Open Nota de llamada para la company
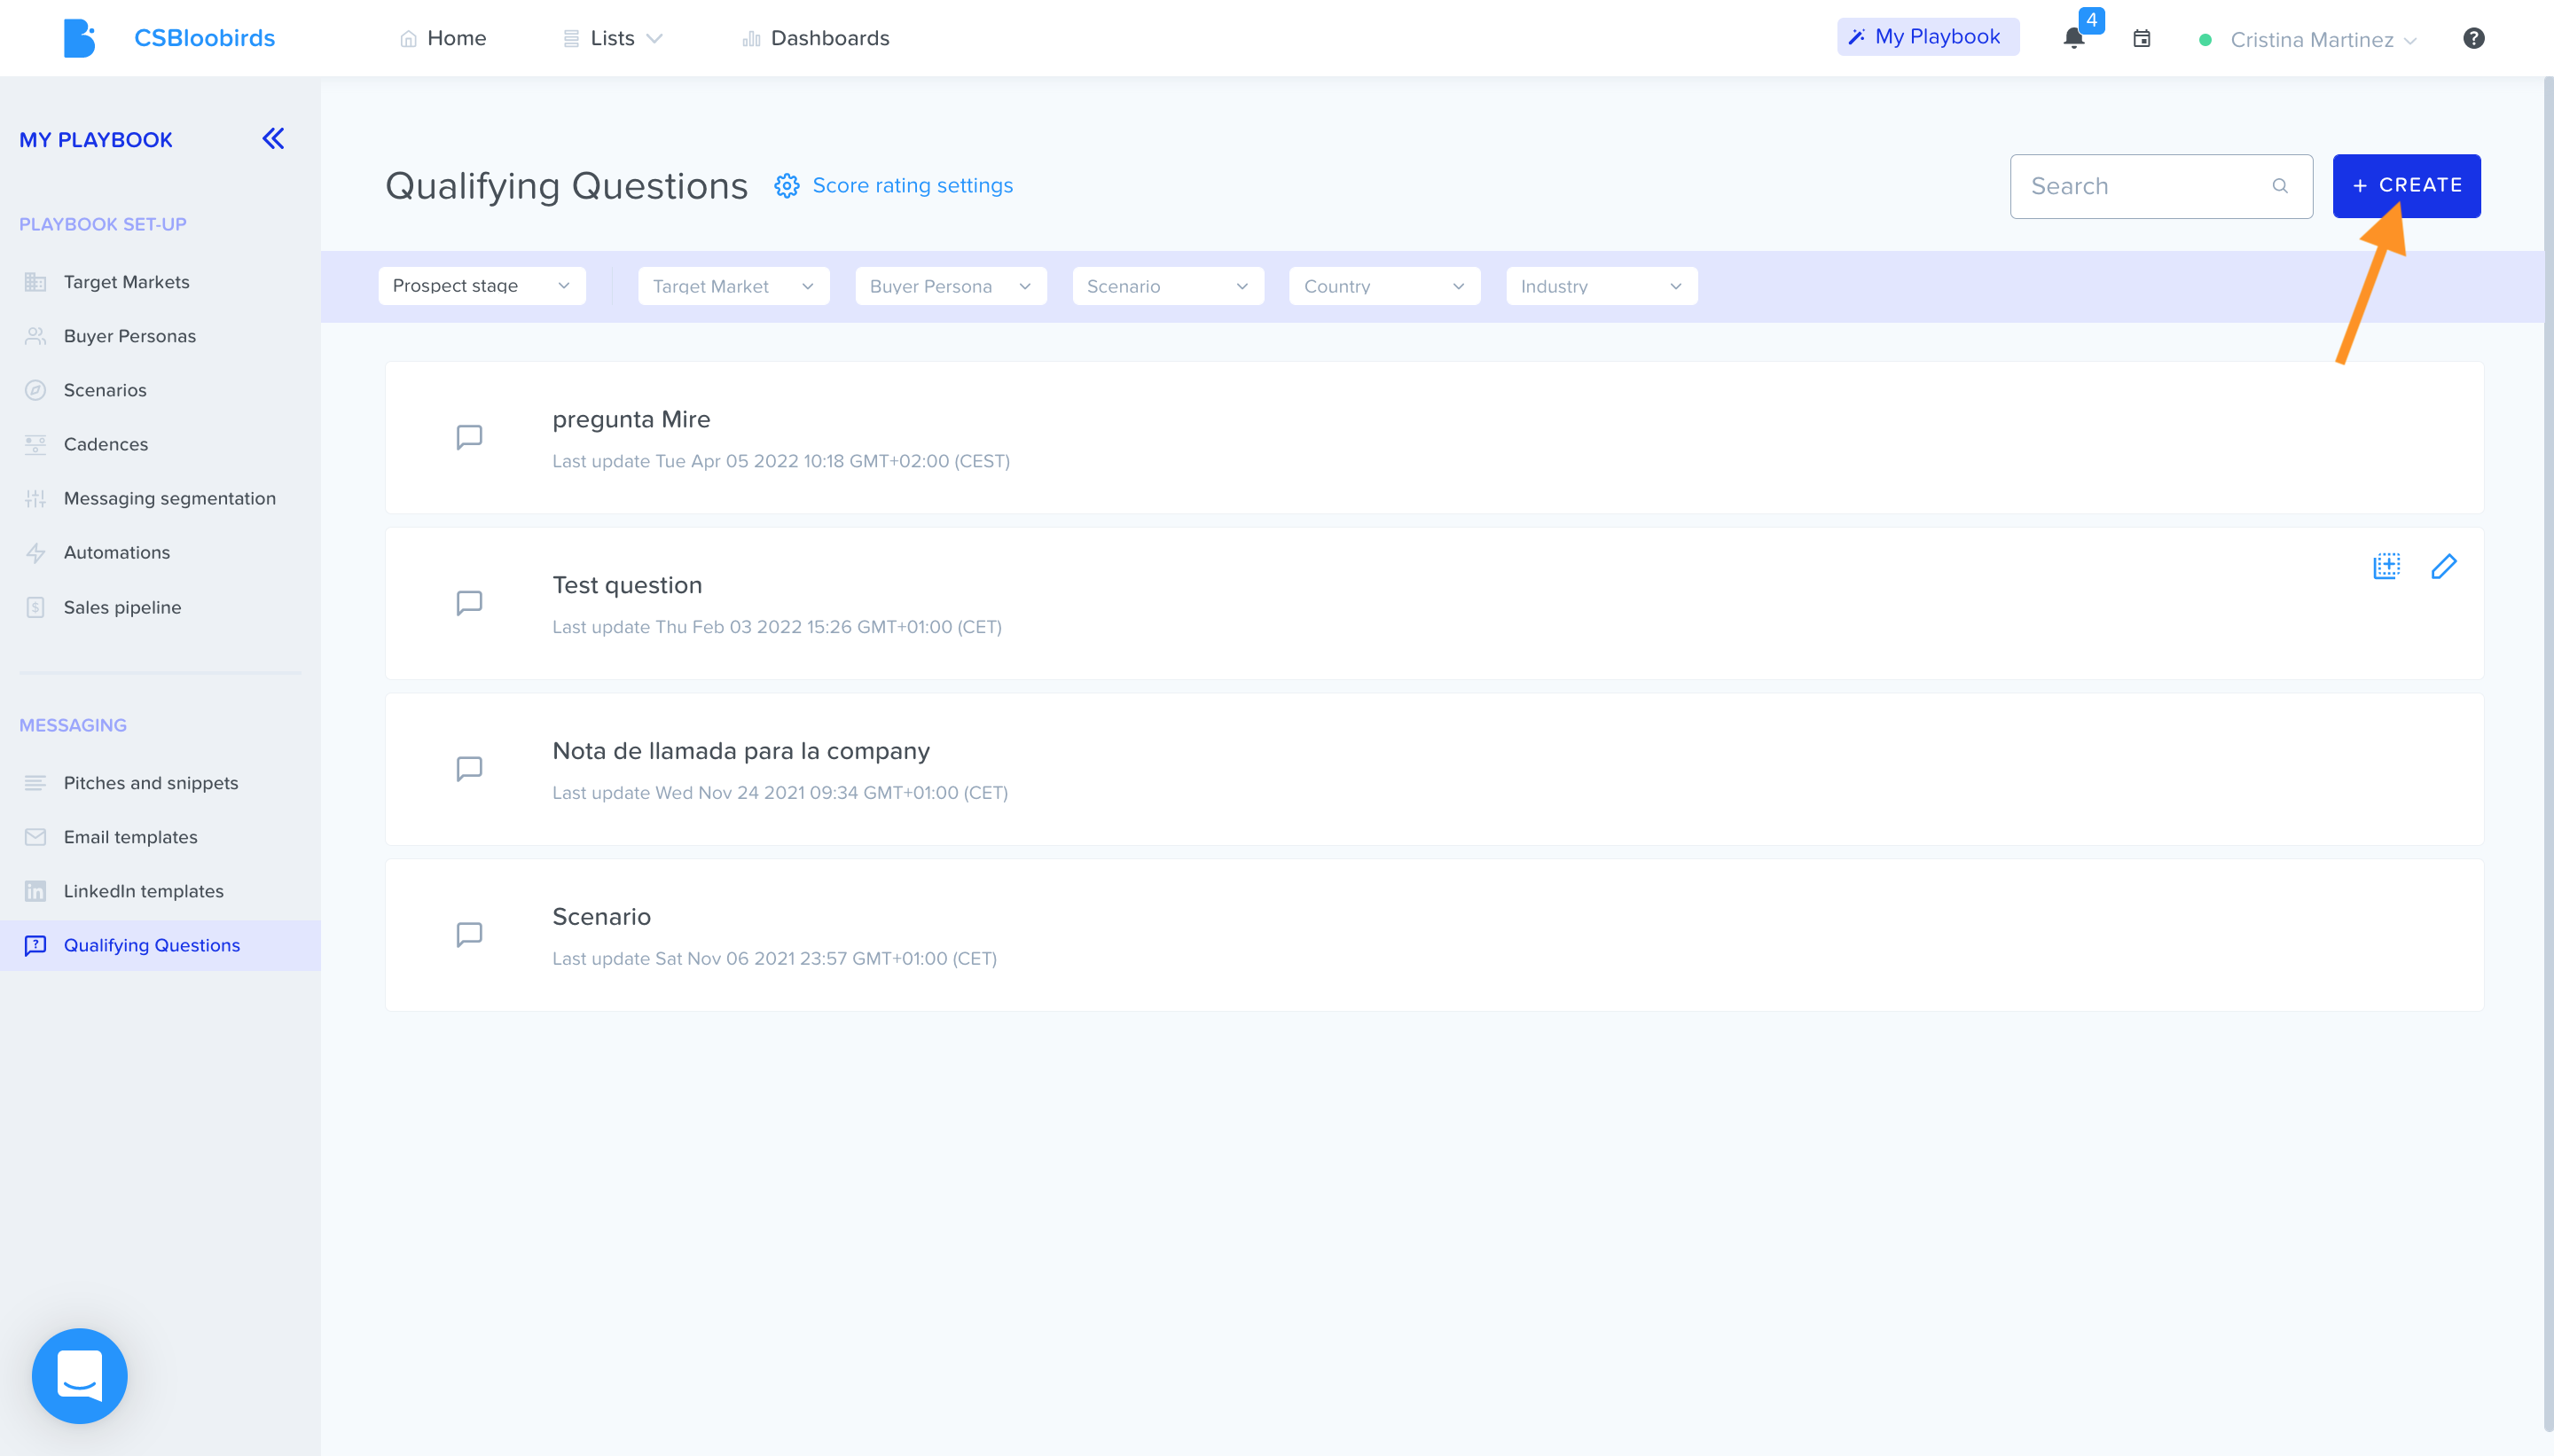The width and height of the screenshot is (2554, 1456). [x=741, y=751]
